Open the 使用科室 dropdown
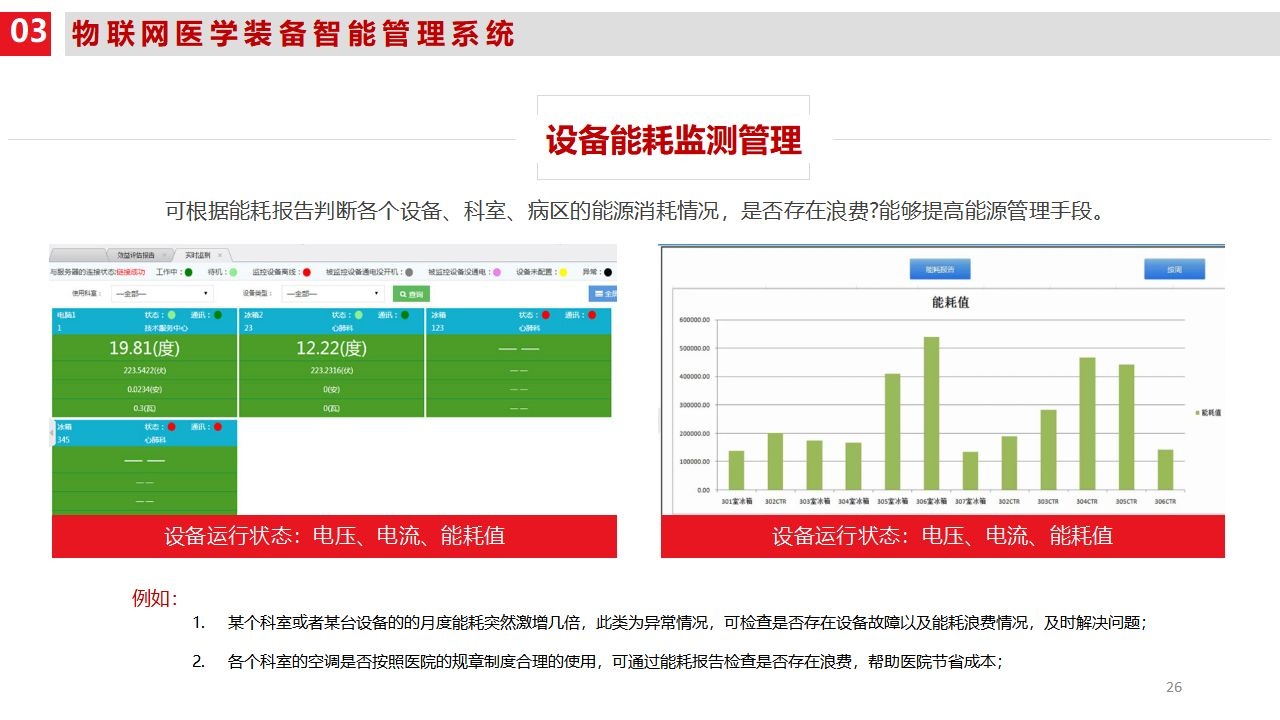 click(162, 294)
